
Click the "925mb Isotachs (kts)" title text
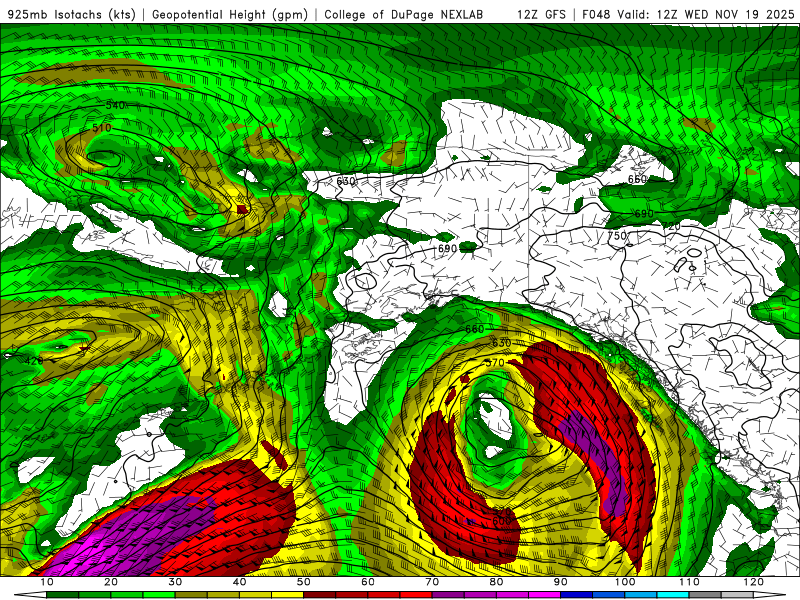[72, 14]
